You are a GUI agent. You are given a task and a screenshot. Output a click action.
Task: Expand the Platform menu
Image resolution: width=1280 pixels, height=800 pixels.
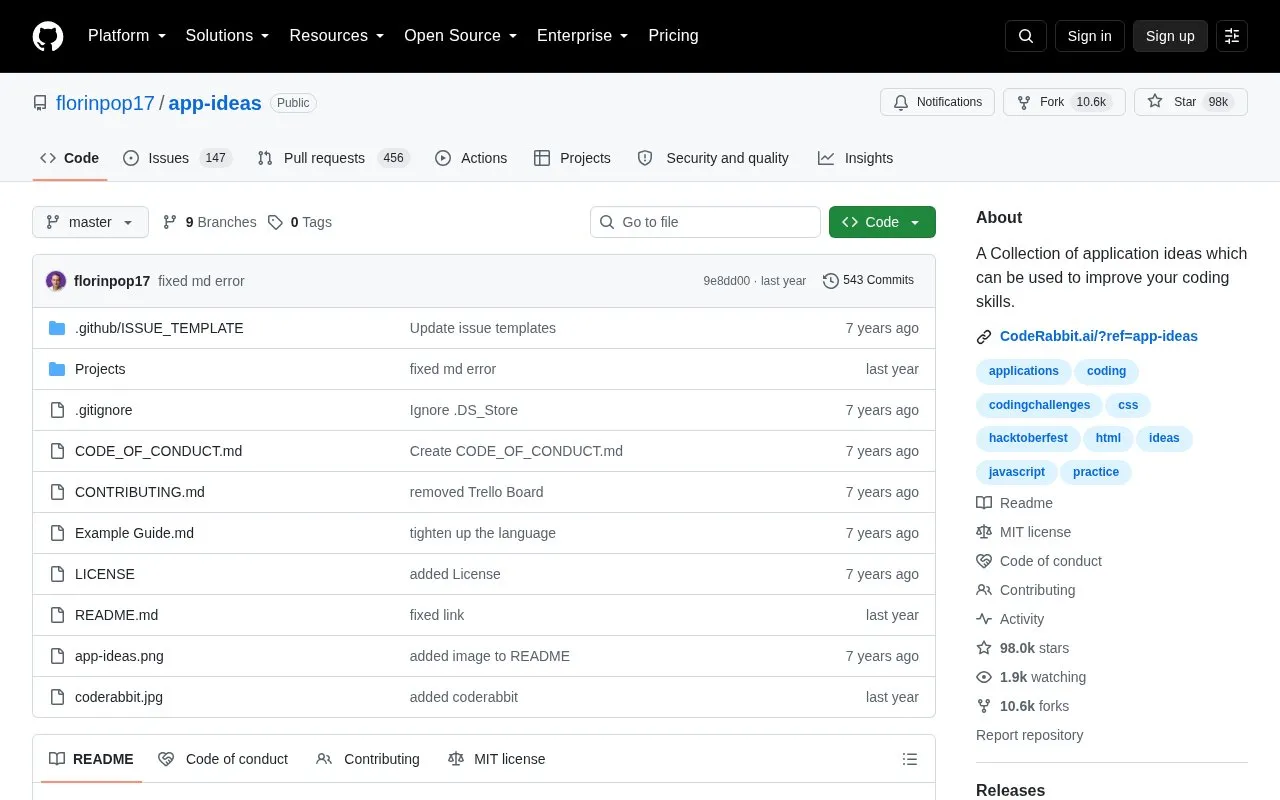pyautogui.click(x=127, y=36)
